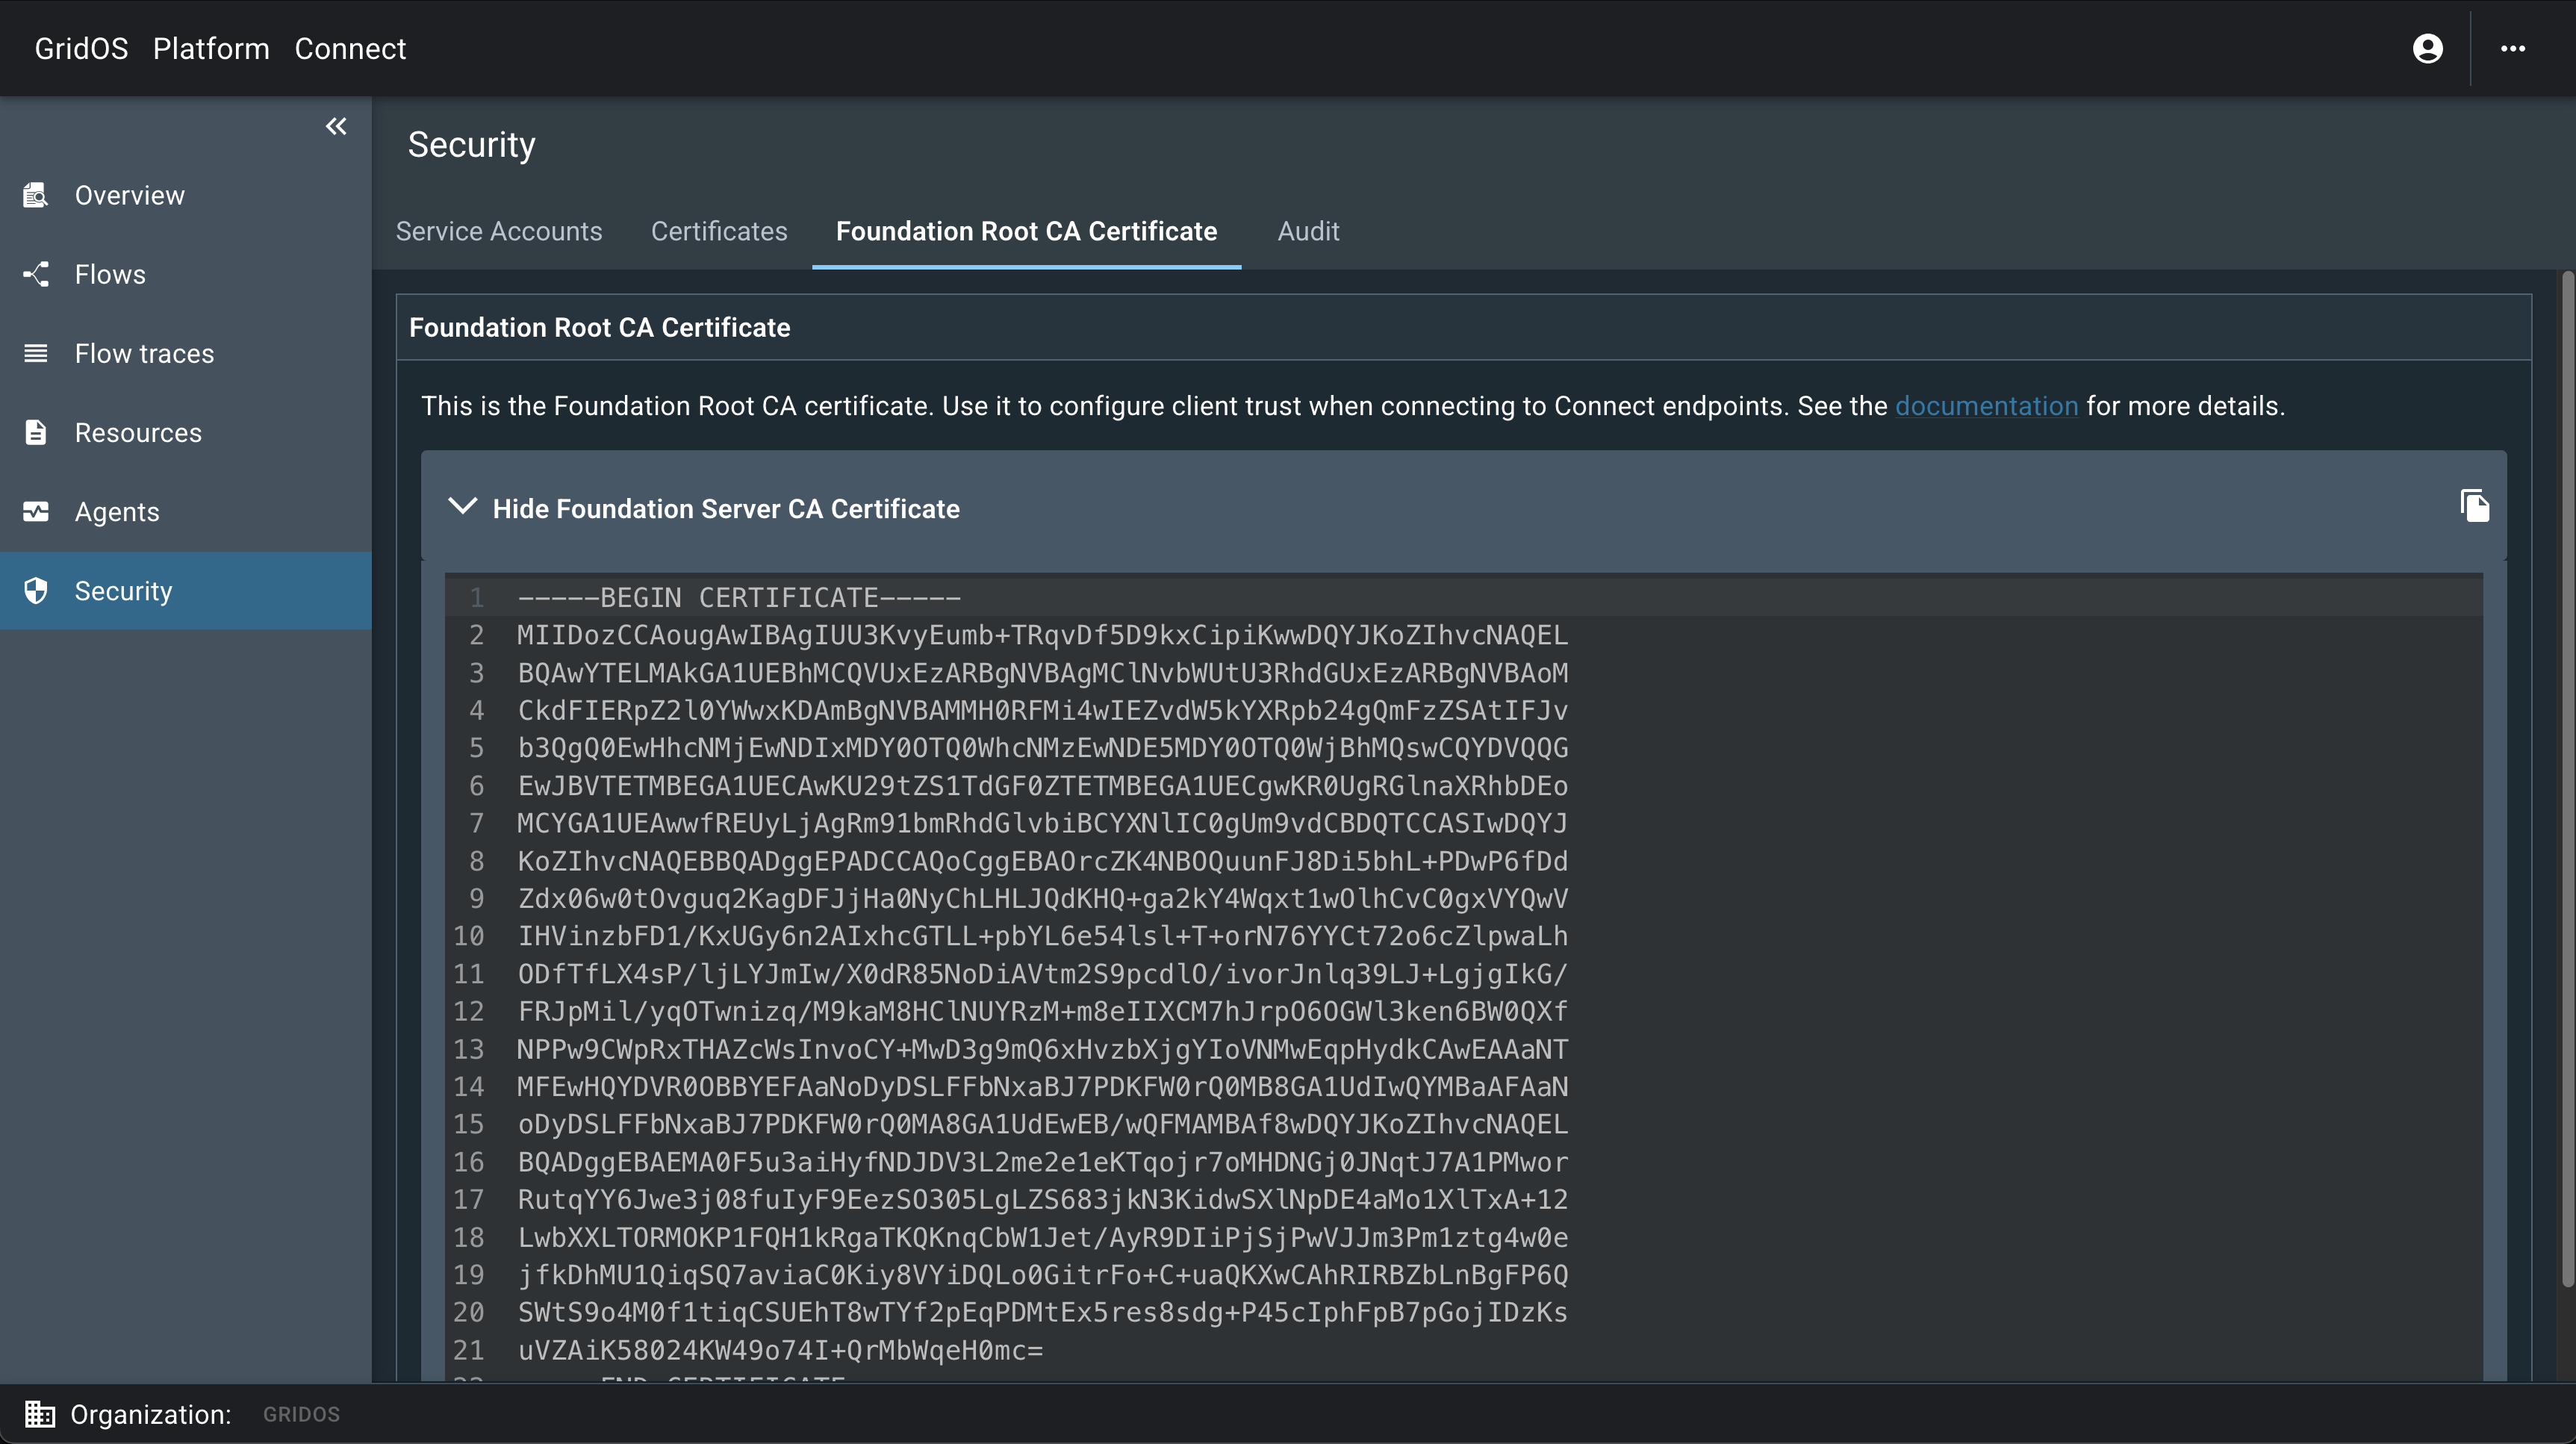Click the Agents icon in sidebar
Image resolution: width=2576 pixels, height=1444 pixels.
click(x=36, y=511)
